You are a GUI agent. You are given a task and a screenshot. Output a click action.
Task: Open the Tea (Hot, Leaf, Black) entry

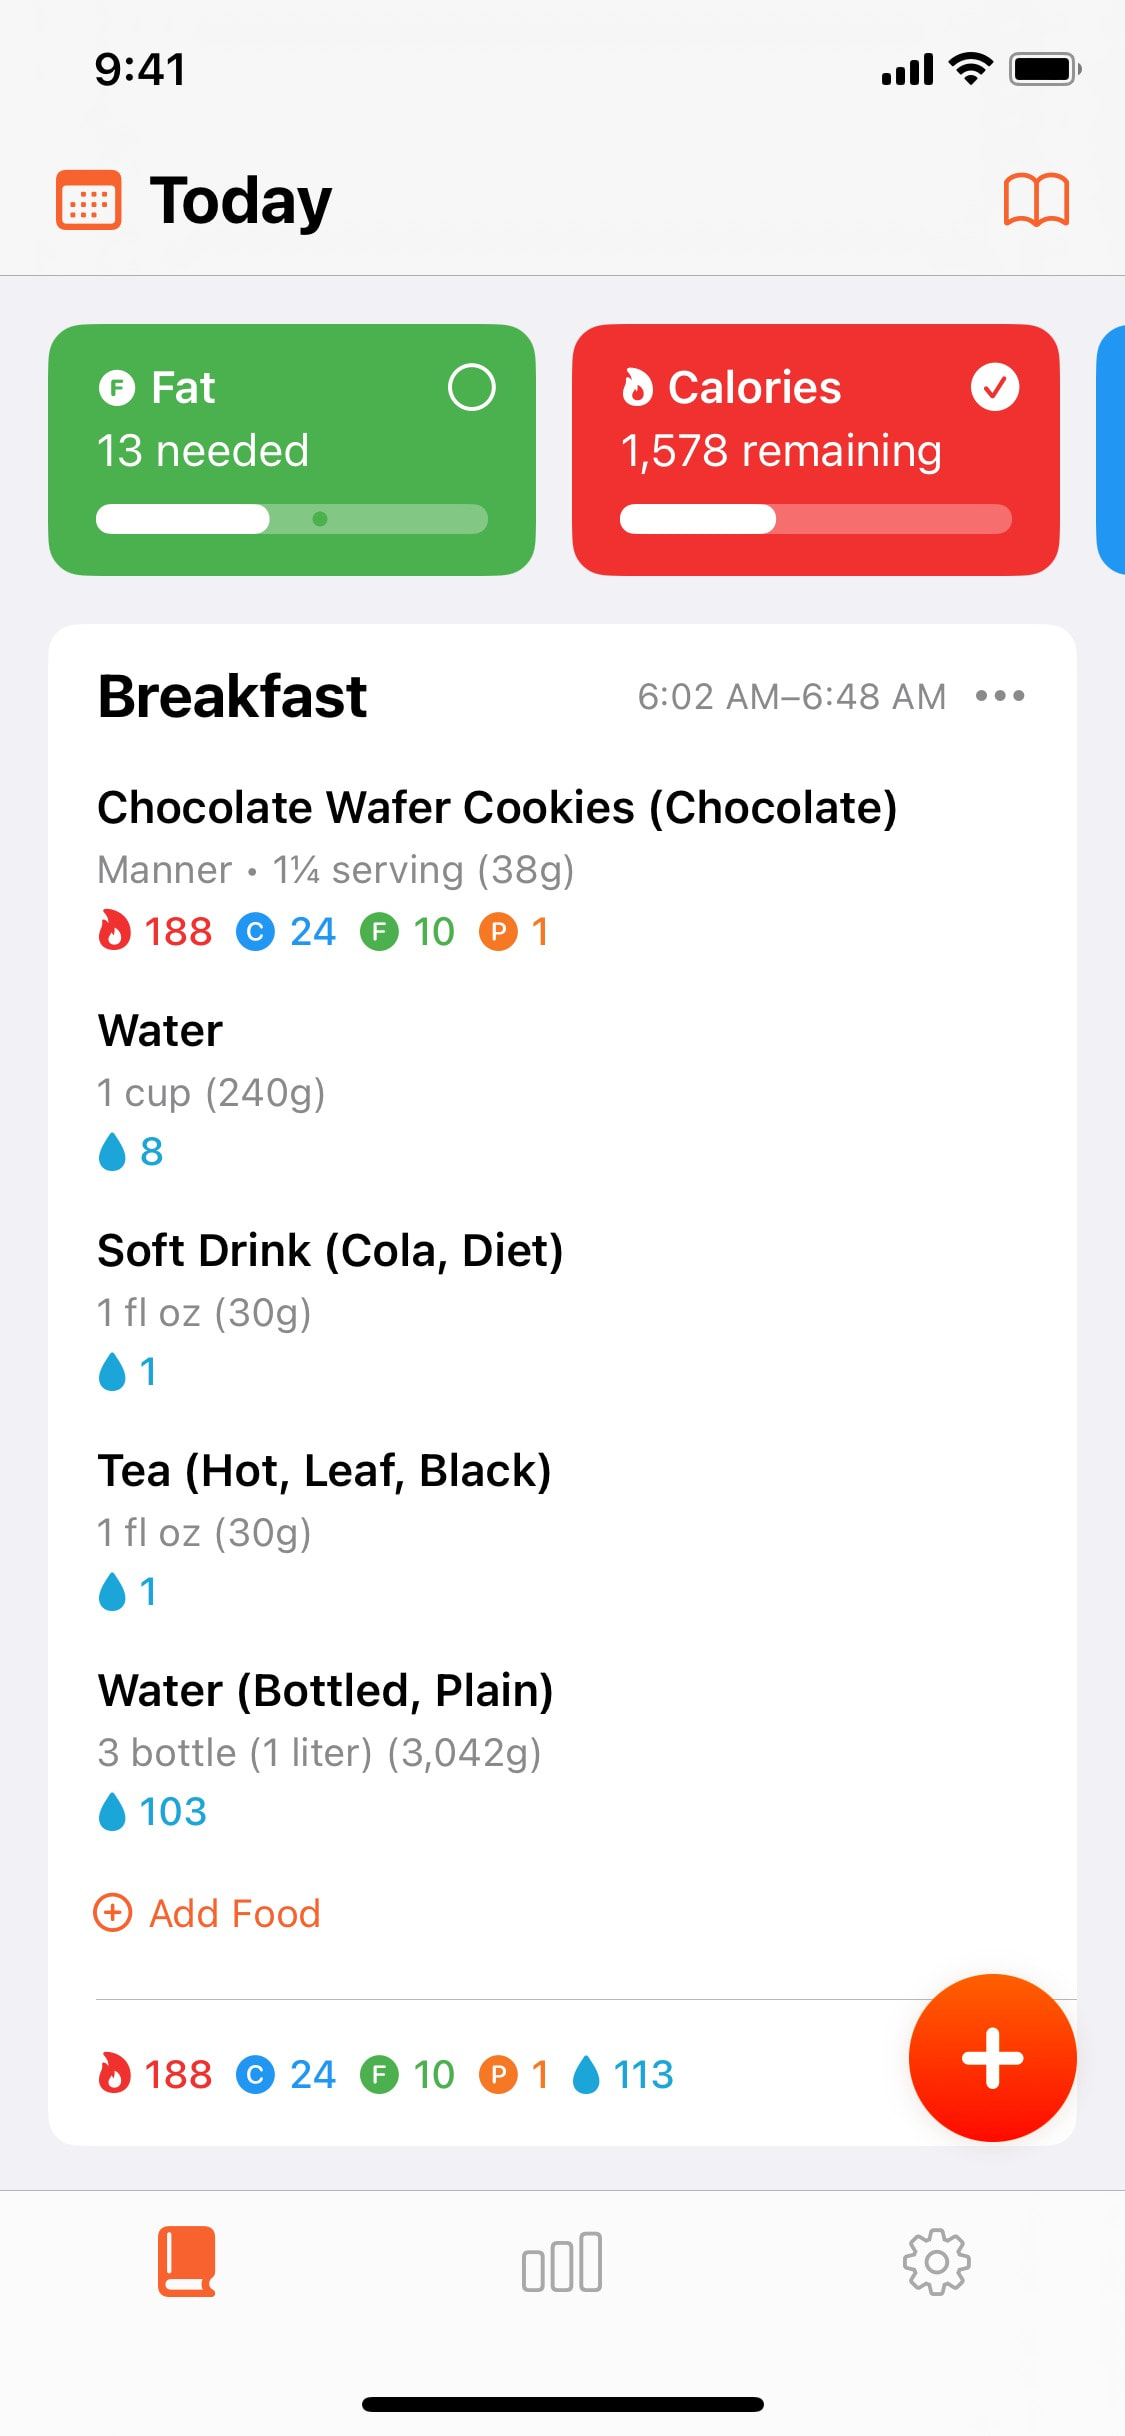[x=324, y=1471]
